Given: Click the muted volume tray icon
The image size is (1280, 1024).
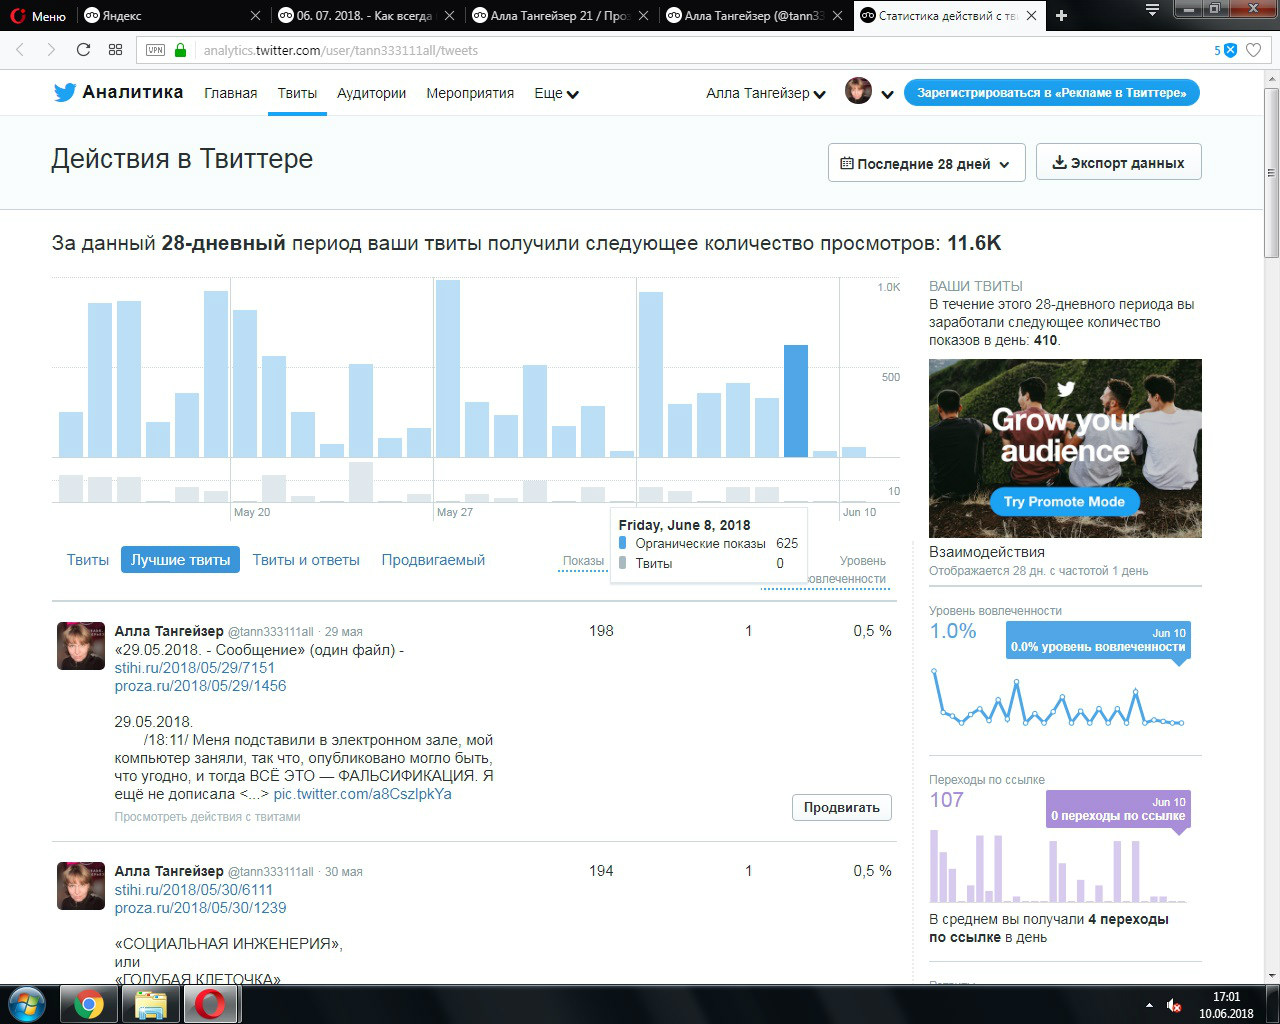Looking at the screenshot, I should tap(1172, 1005).
